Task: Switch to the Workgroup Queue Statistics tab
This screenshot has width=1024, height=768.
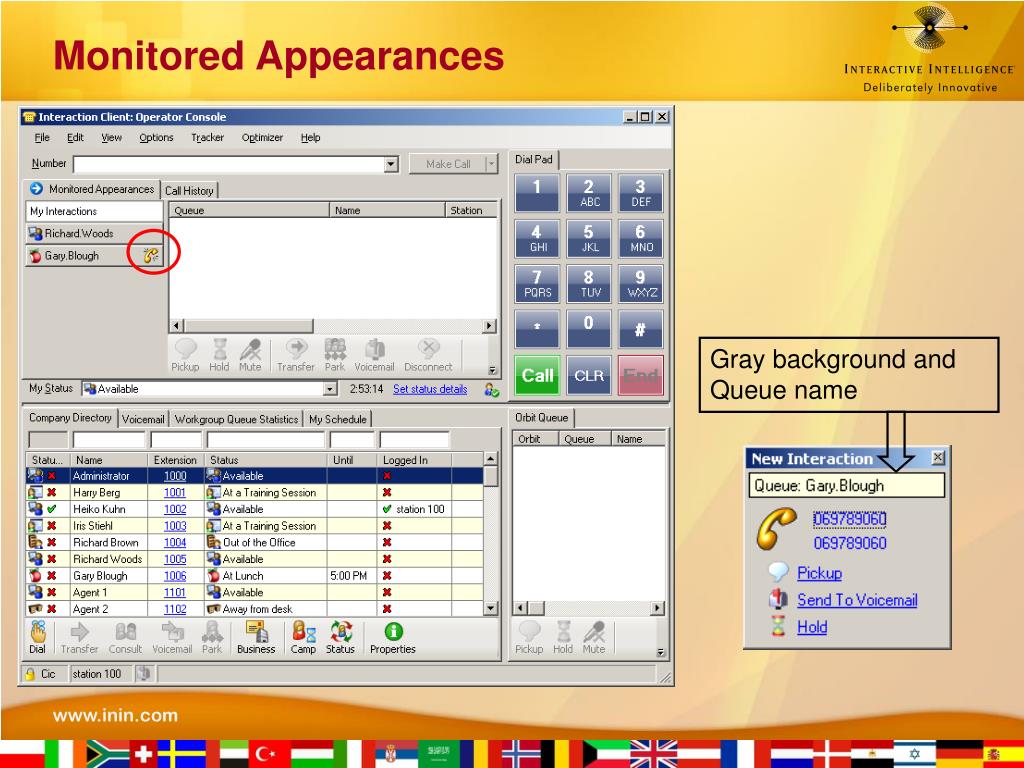Action: pyautogui.click(x=236, y=419)
